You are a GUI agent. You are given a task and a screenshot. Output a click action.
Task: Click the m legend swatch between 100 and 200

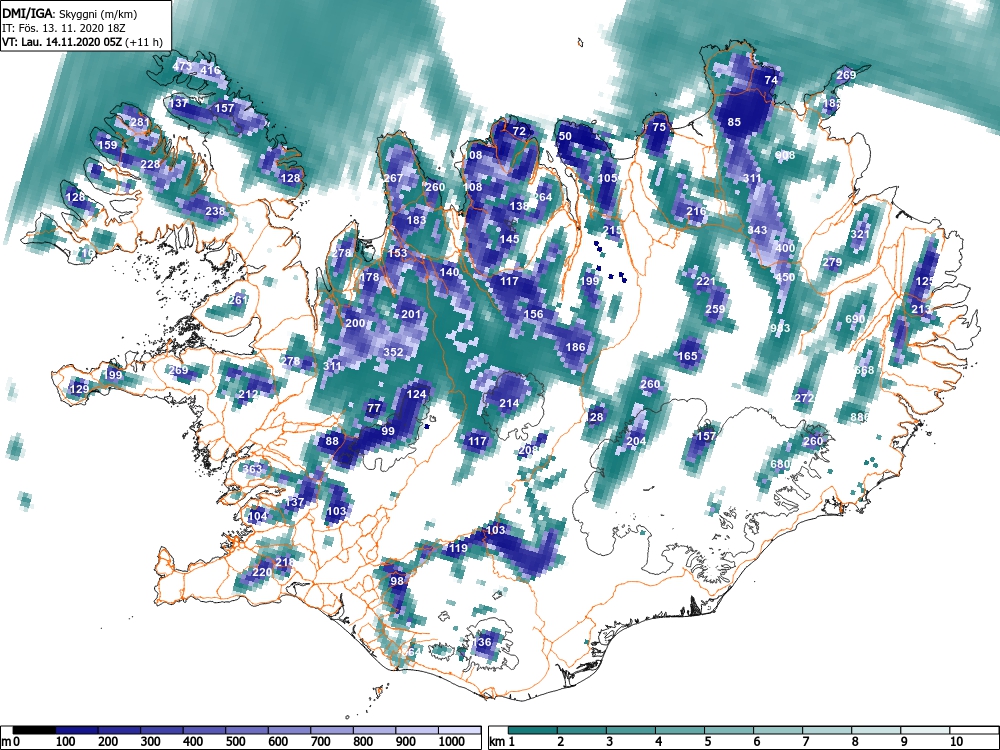tap(77, 731)
